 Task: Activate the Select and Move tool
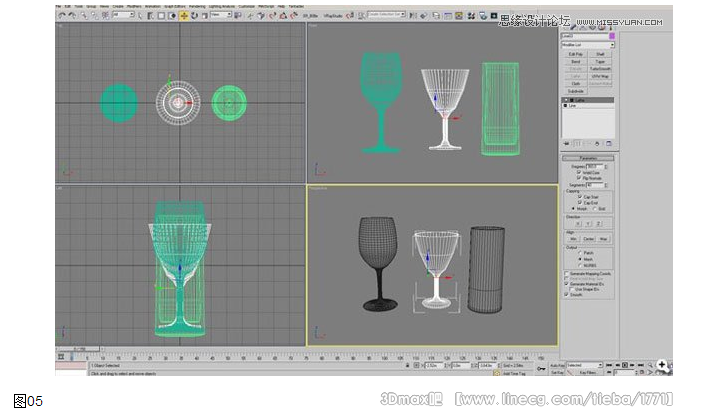tap(184, 16)
